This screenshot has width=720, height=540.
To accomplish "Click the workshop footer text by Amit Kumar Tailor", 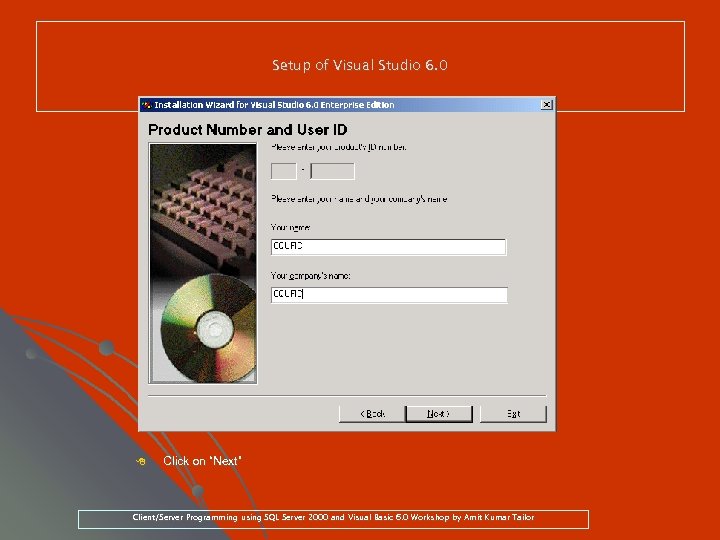I will pos(333,517).
